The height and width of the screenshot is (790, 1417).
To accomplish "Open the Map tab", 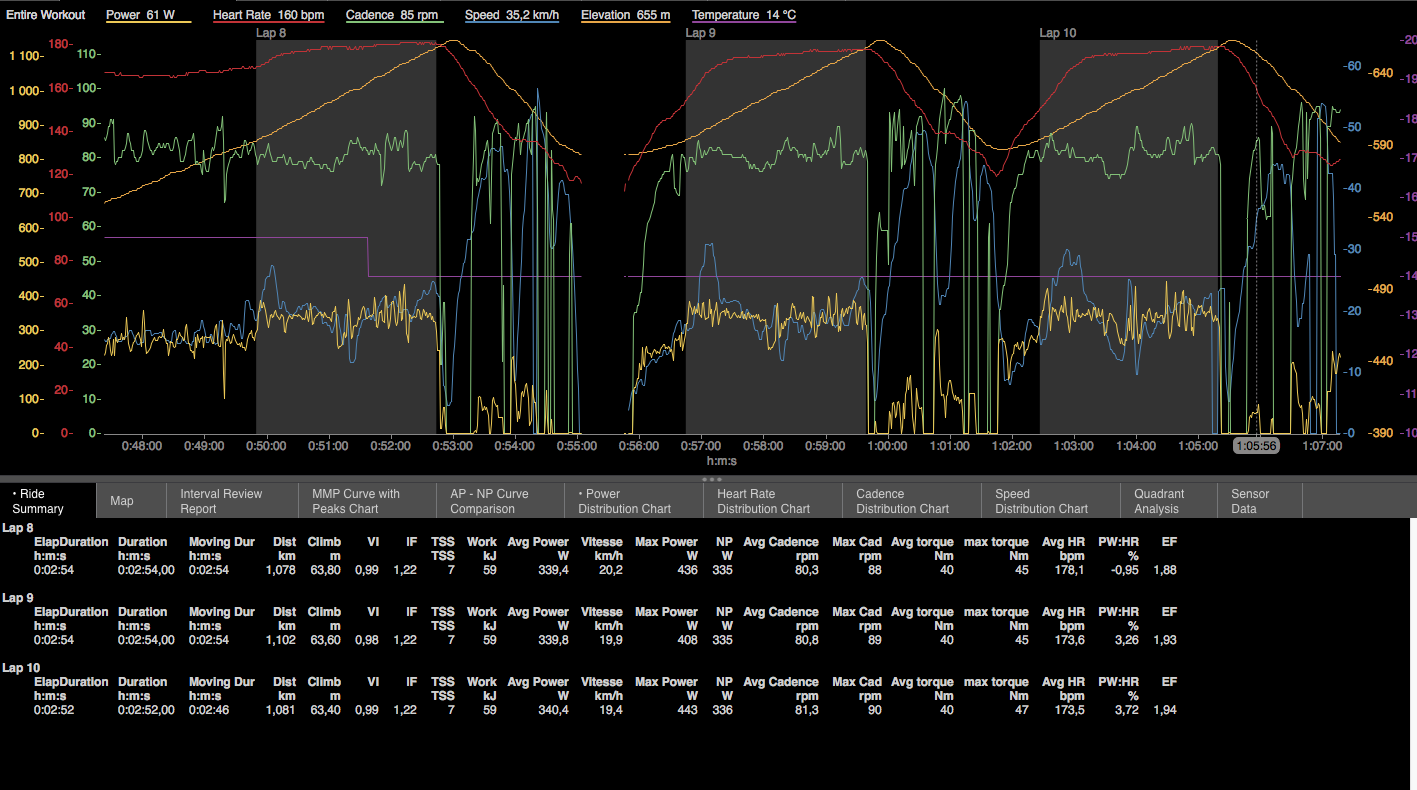I will tap(122, 501).
